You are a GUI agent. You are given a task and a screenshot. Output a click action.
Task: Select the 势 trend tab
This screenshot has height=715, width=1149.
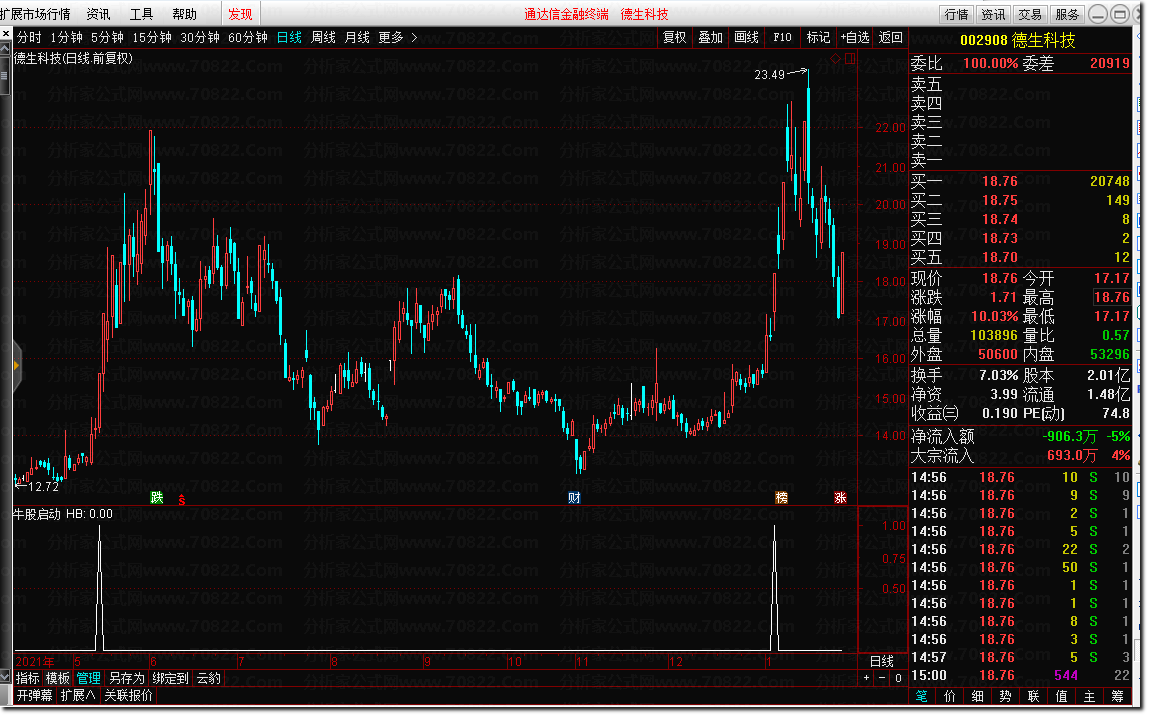click(1005, 696)
